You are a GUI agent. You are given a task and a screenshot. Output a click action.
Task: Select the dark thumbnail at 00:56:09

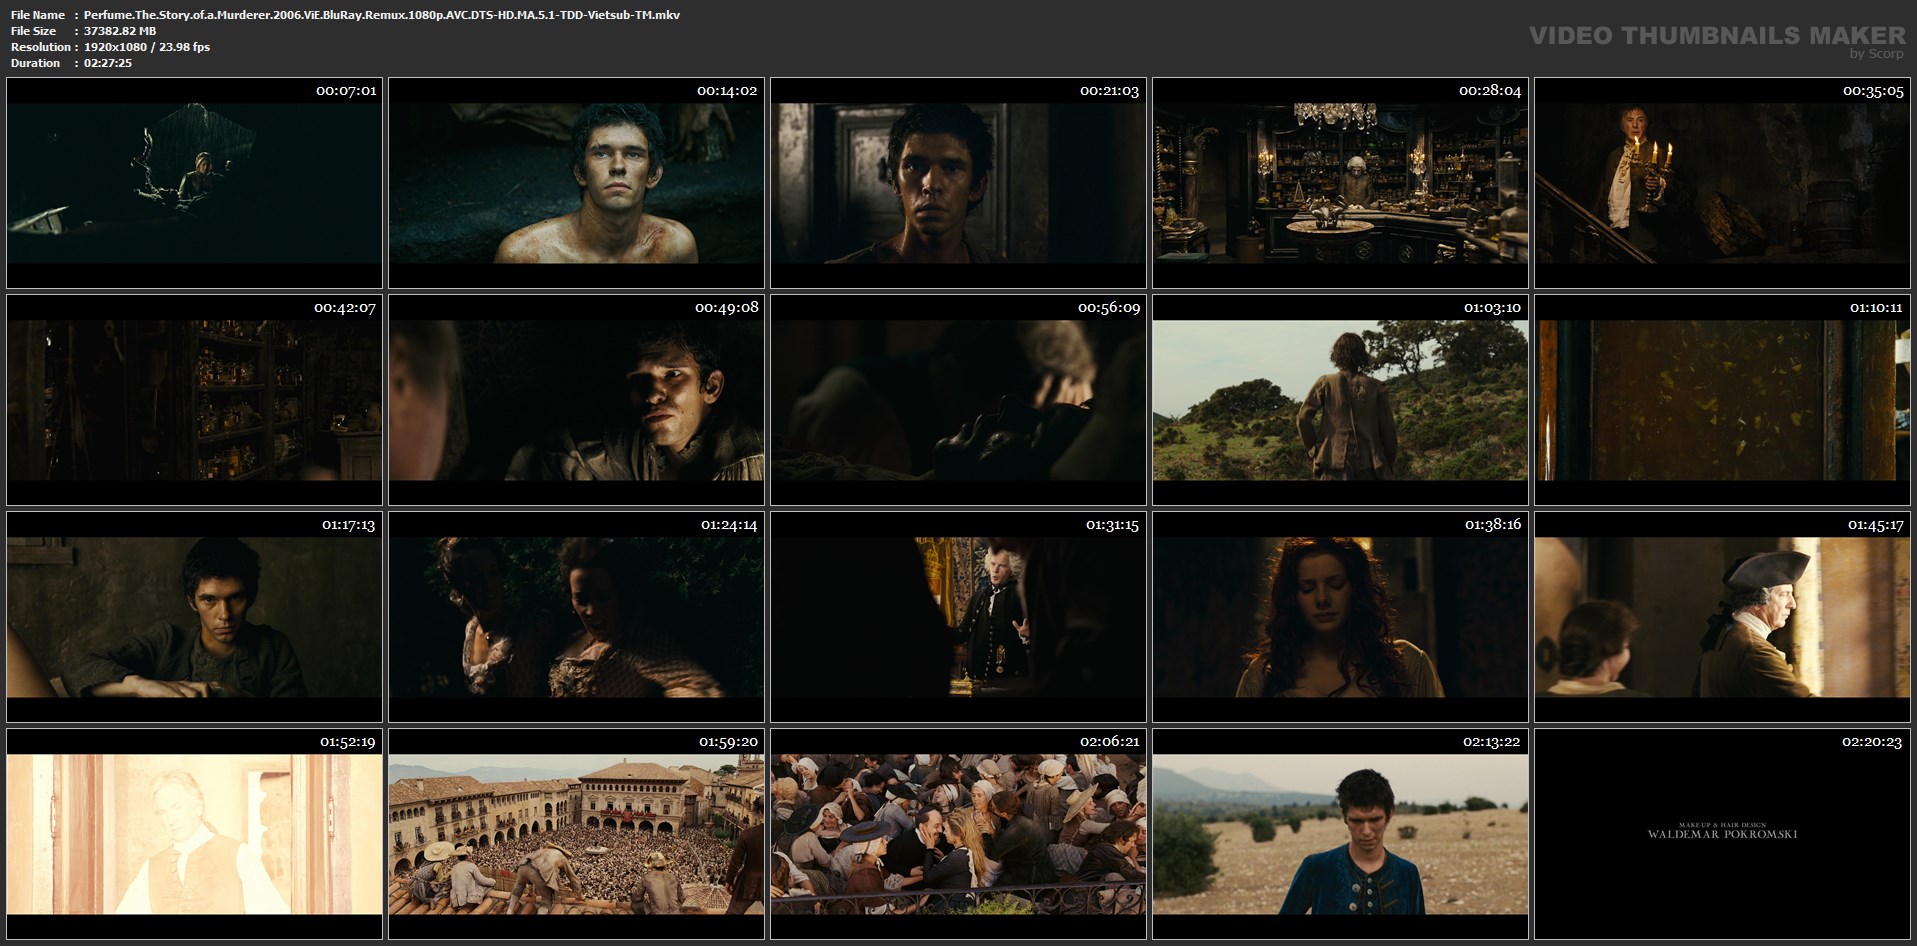click(958, 400)
